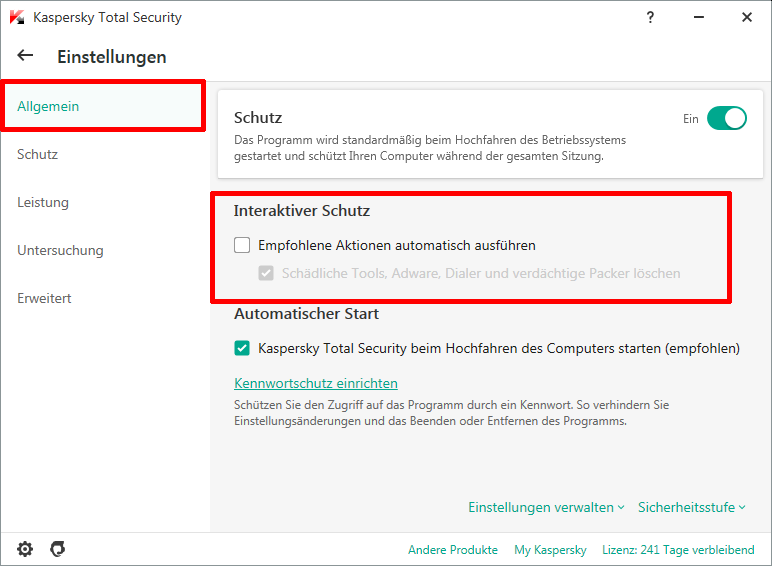Close the Kaspersky Total Security window

747,17
